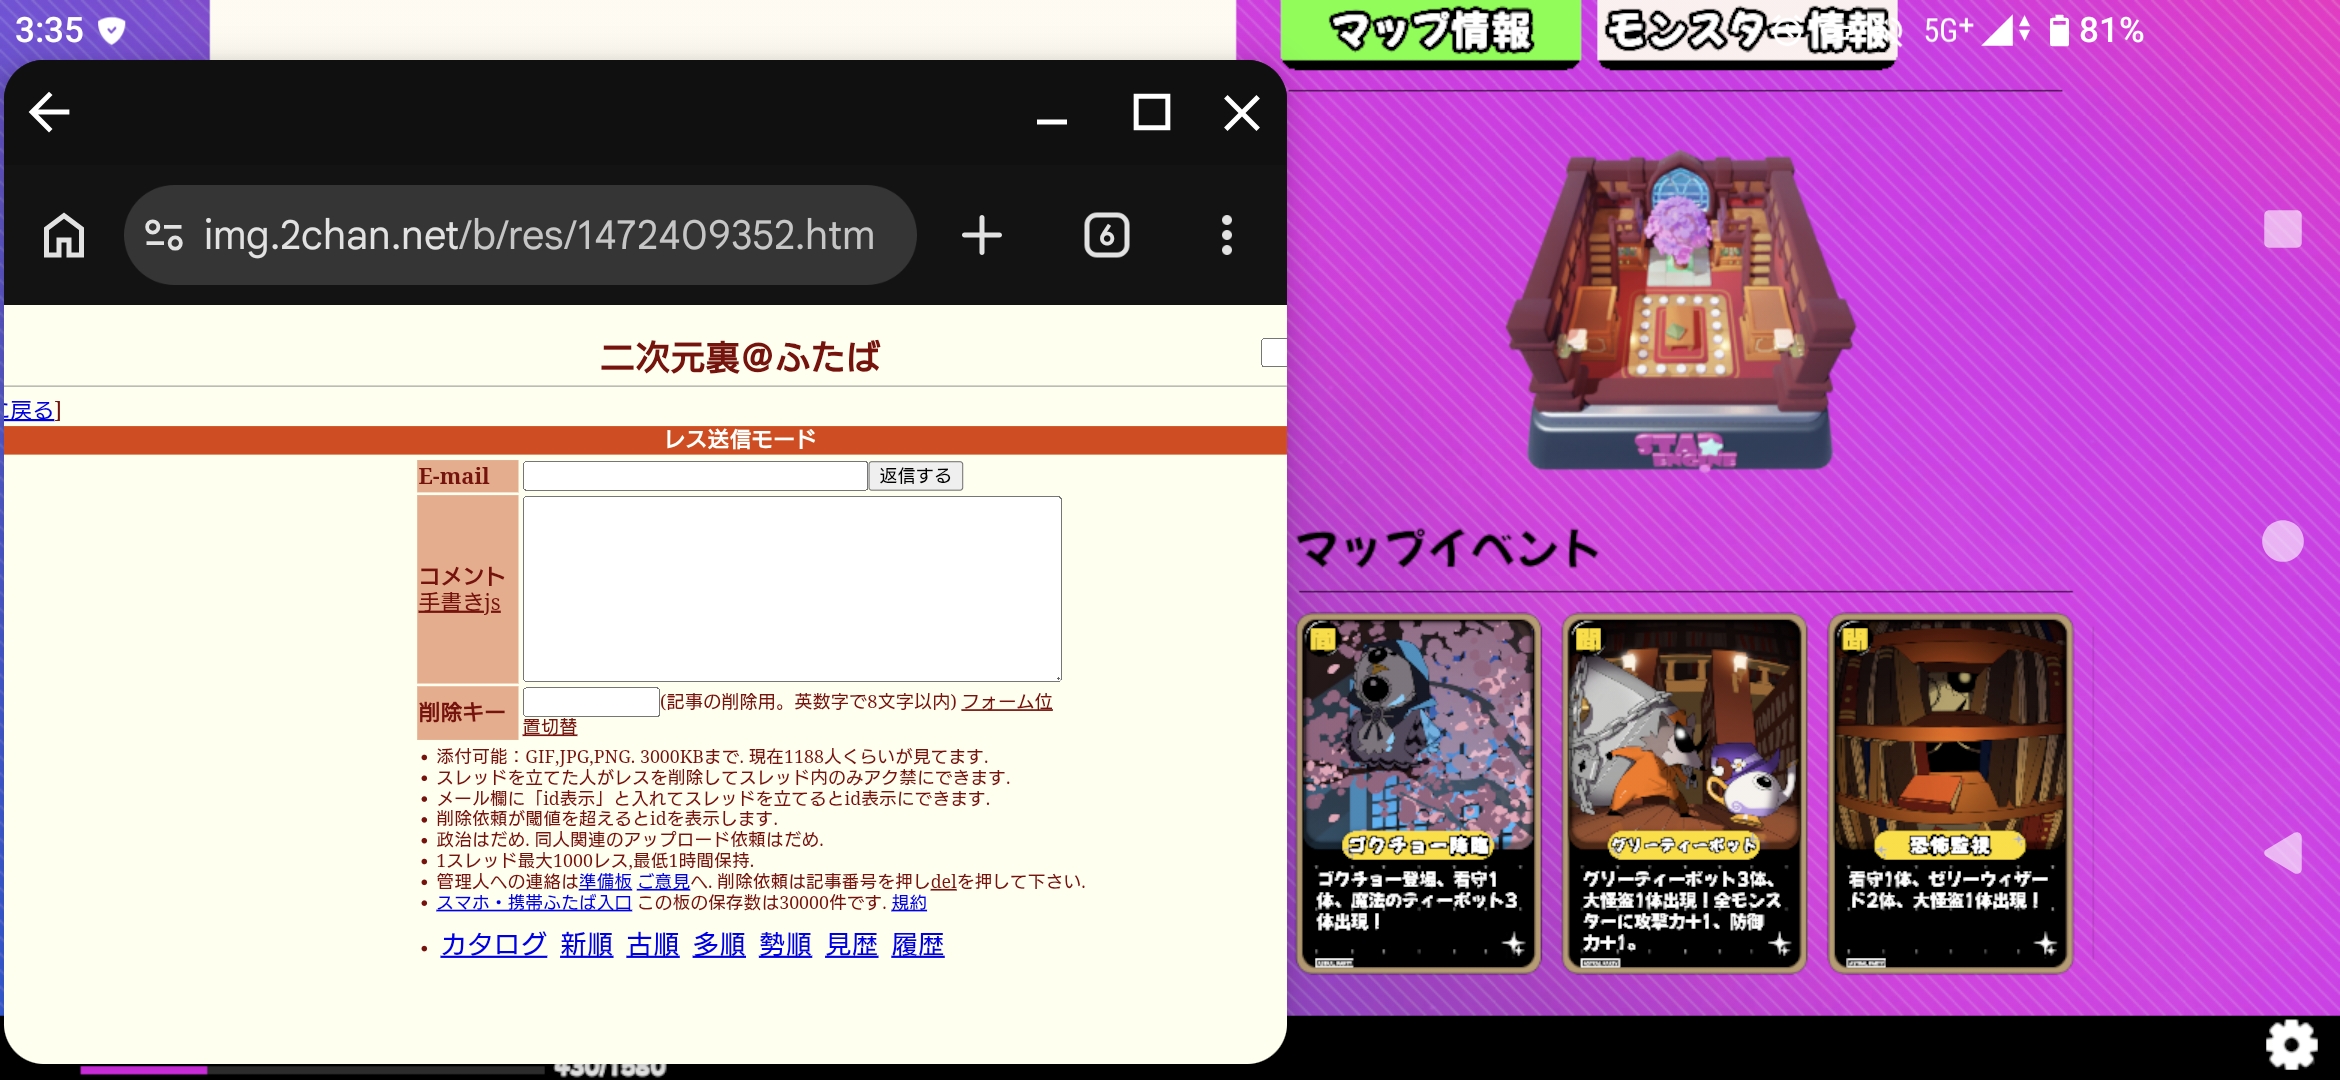Switch to the モンスター情報 tab
The height and width of the screenshot is (1080, 2340).
point(1747,32)
